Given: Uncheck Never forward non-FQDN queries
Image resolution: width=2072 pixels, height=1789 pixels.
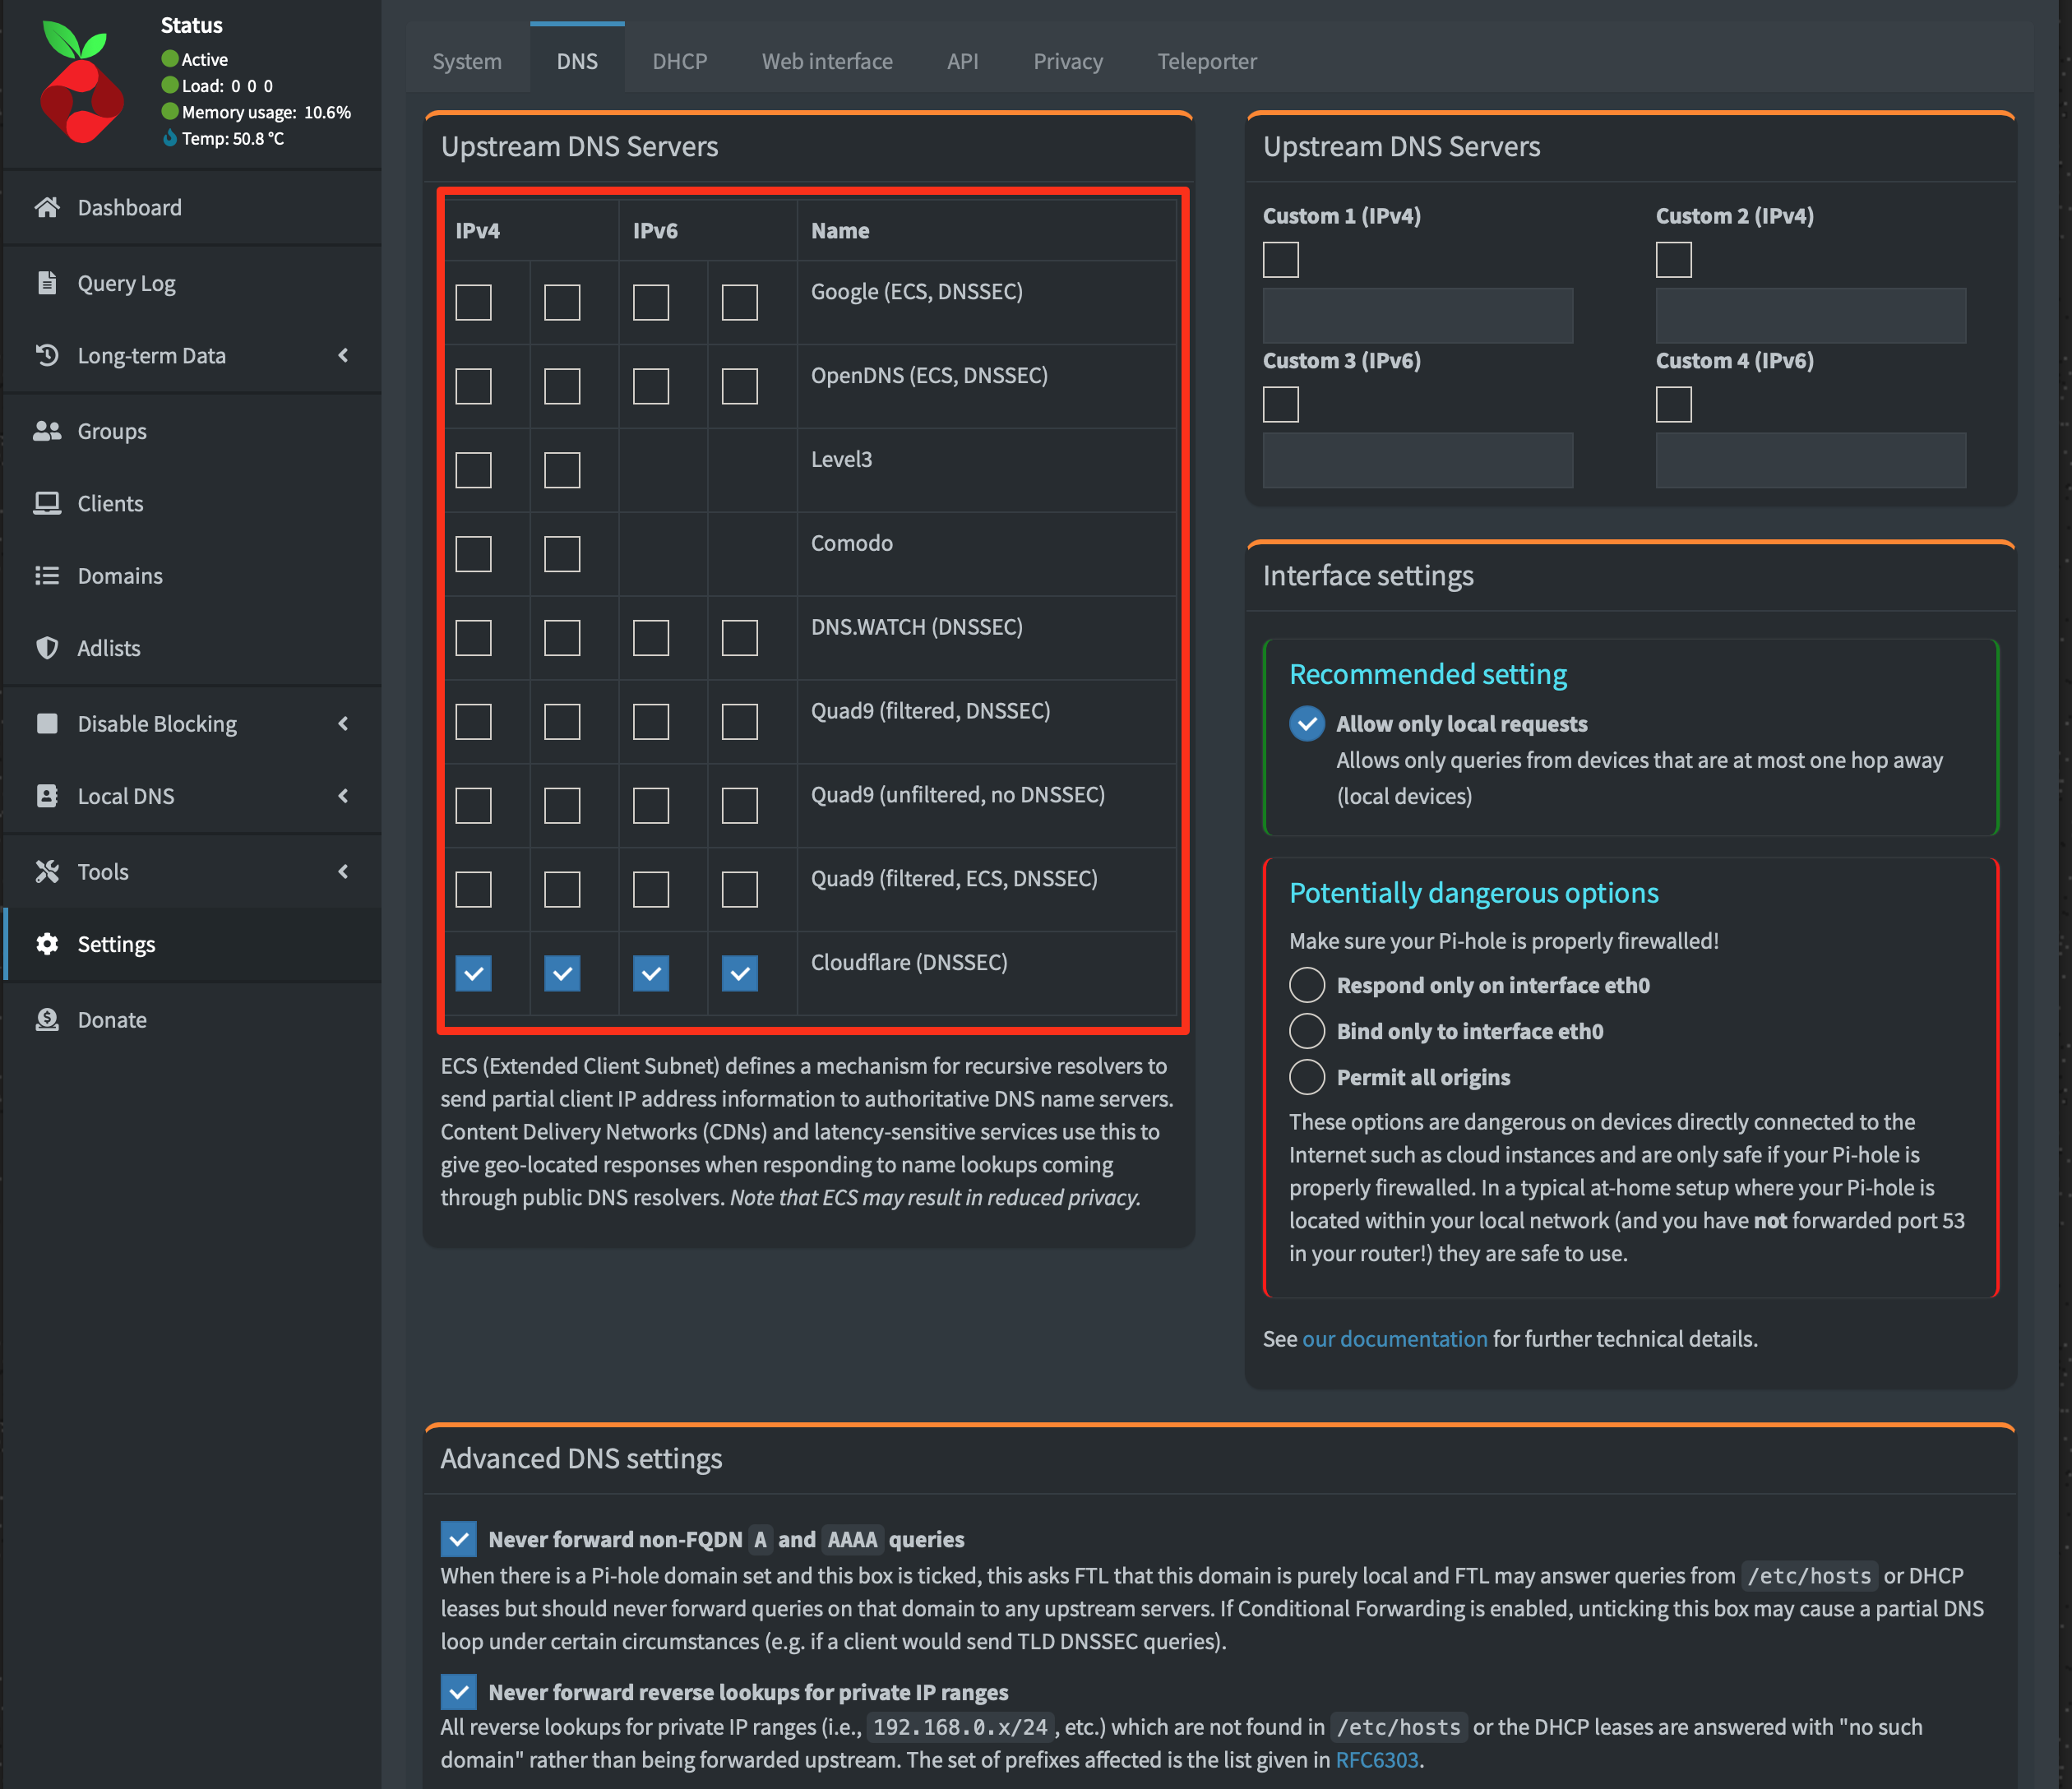Looking at the screenshot, I should click(x=459, y=1539).
